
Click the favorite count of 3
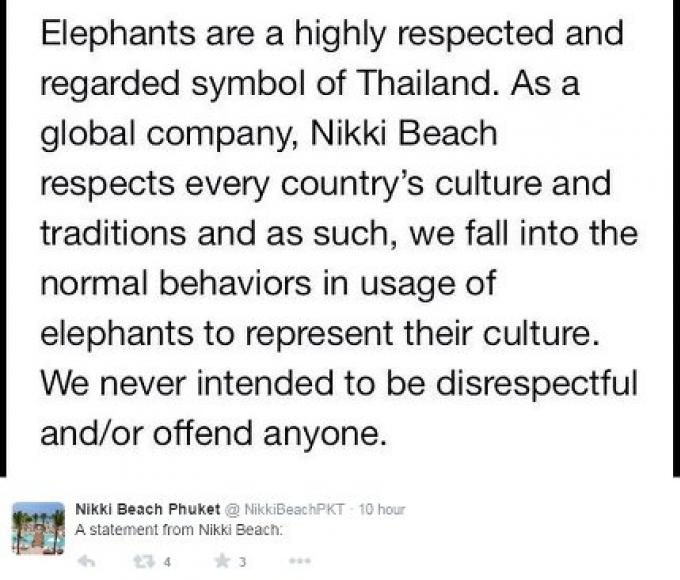click(x=243, y=562)
